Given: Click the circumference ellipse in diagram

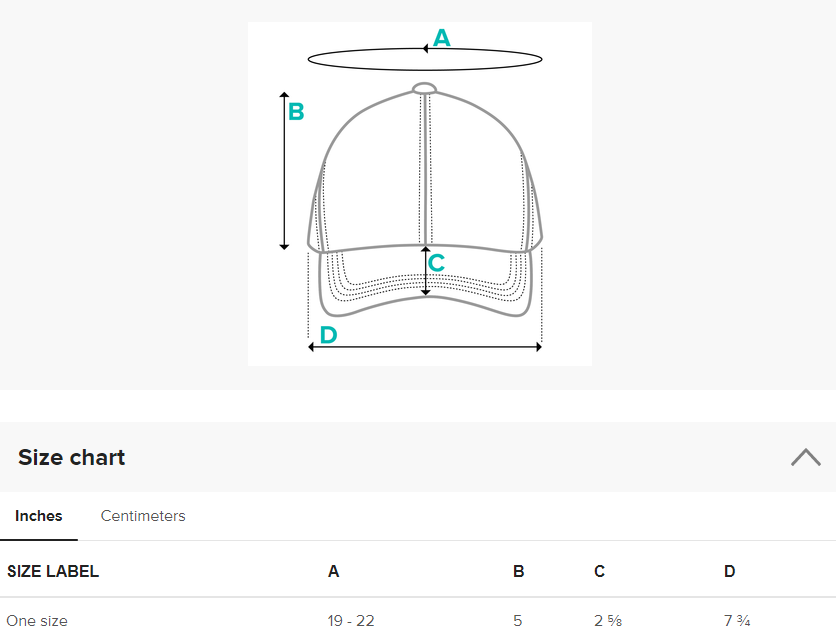Looking at the screenshot, I should [425, 59].
